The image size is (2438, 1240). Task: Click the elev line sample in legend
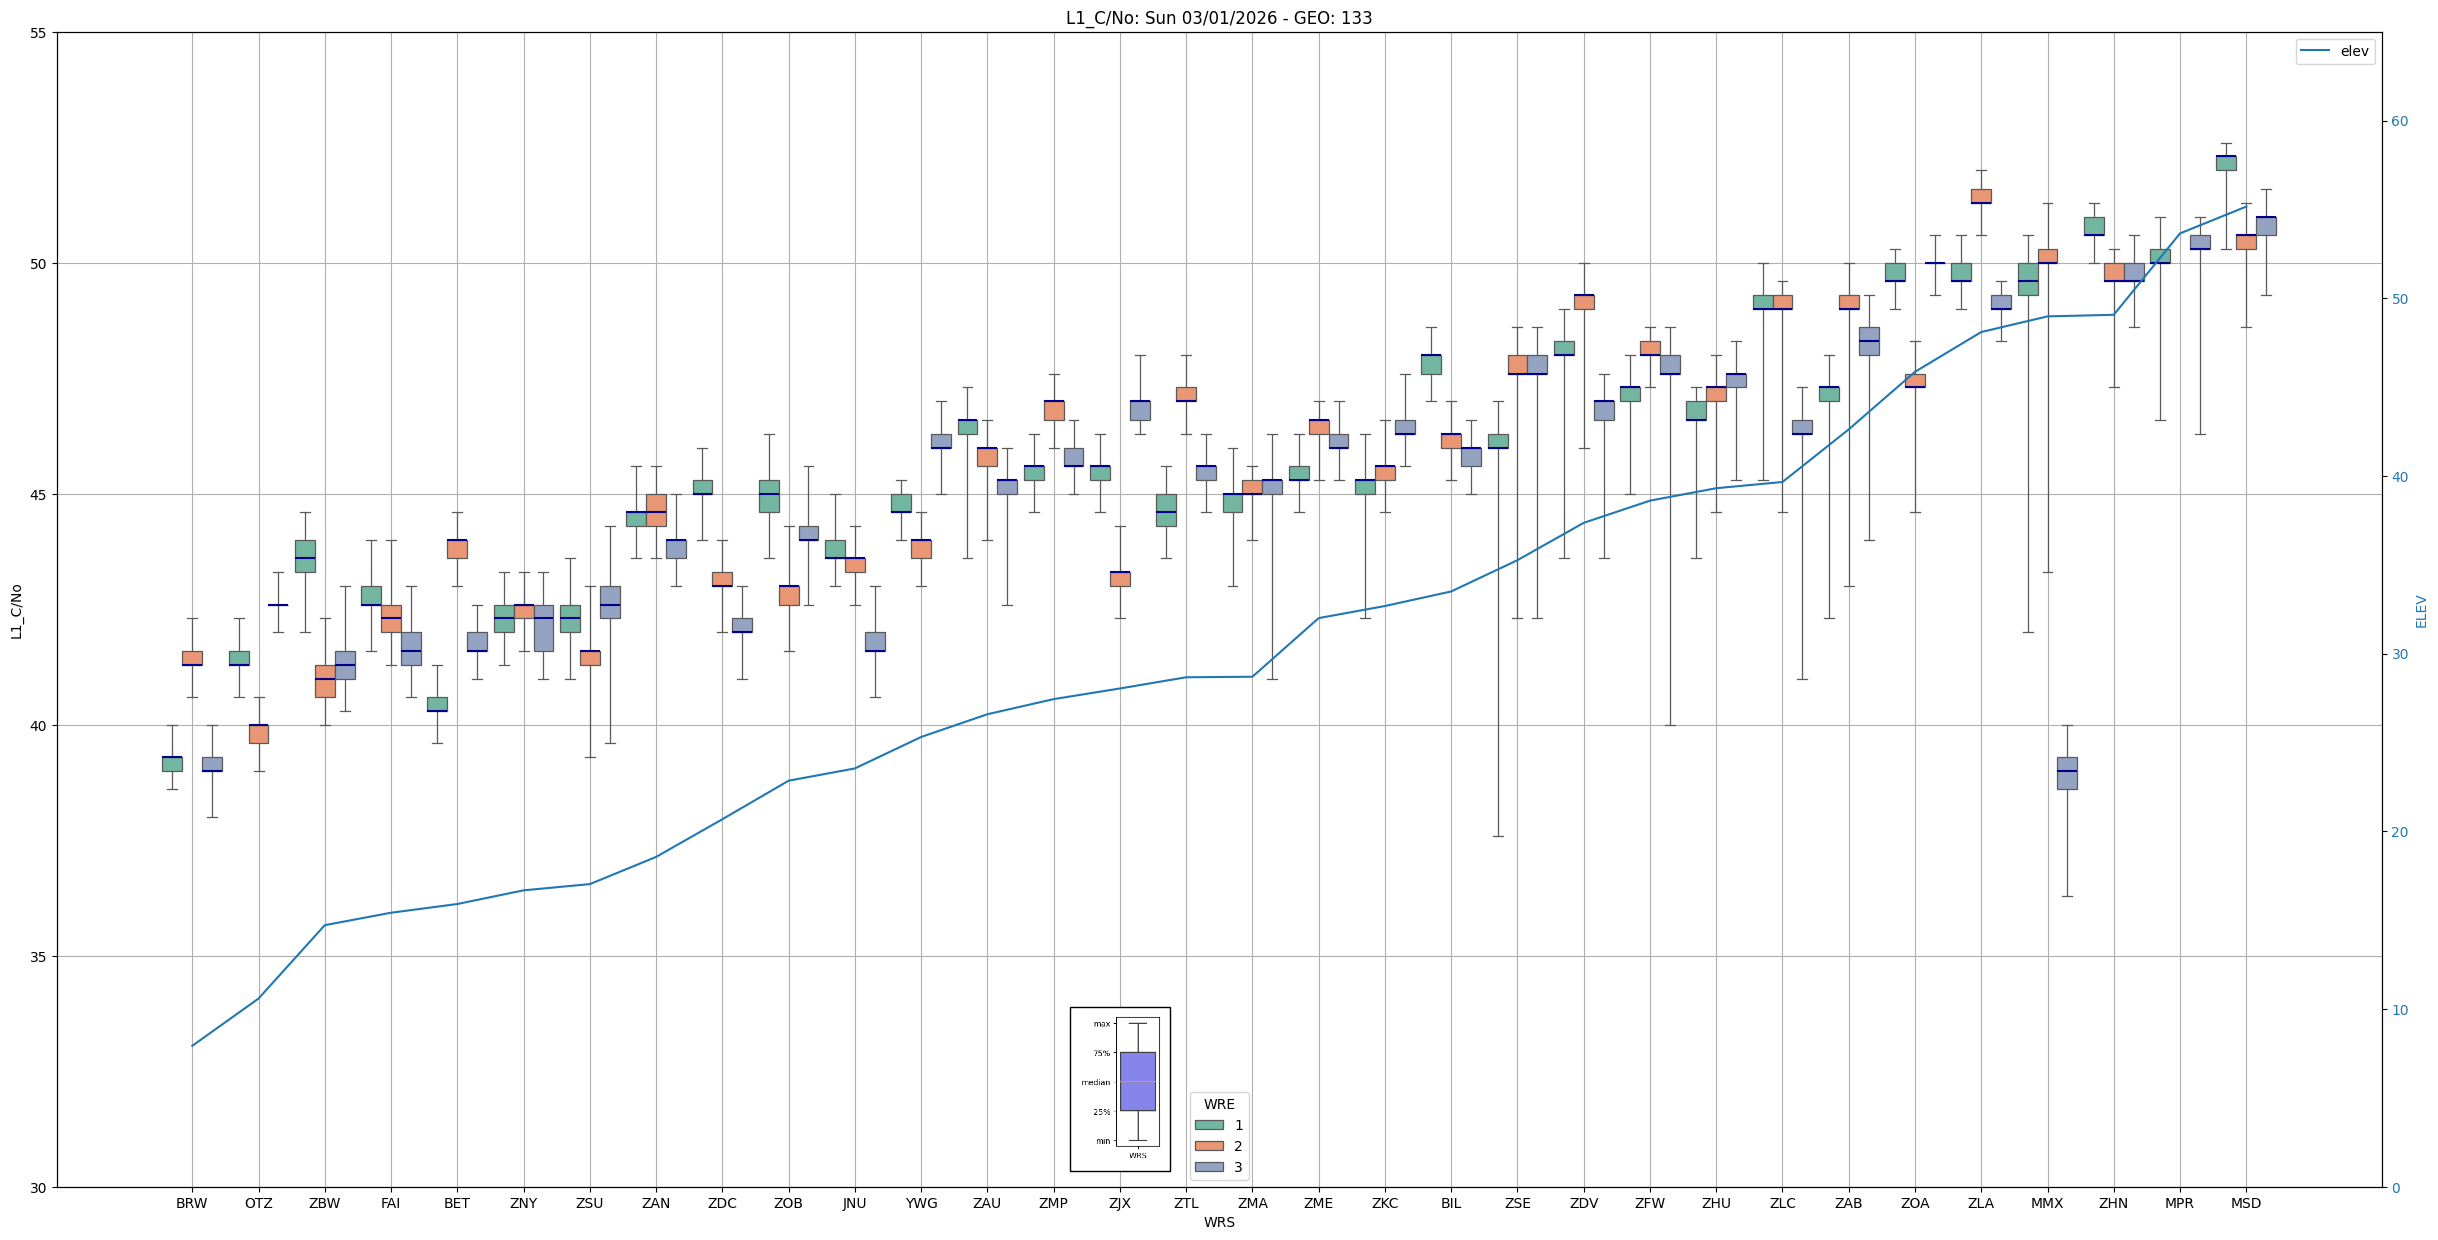(x=2314, y=51)
